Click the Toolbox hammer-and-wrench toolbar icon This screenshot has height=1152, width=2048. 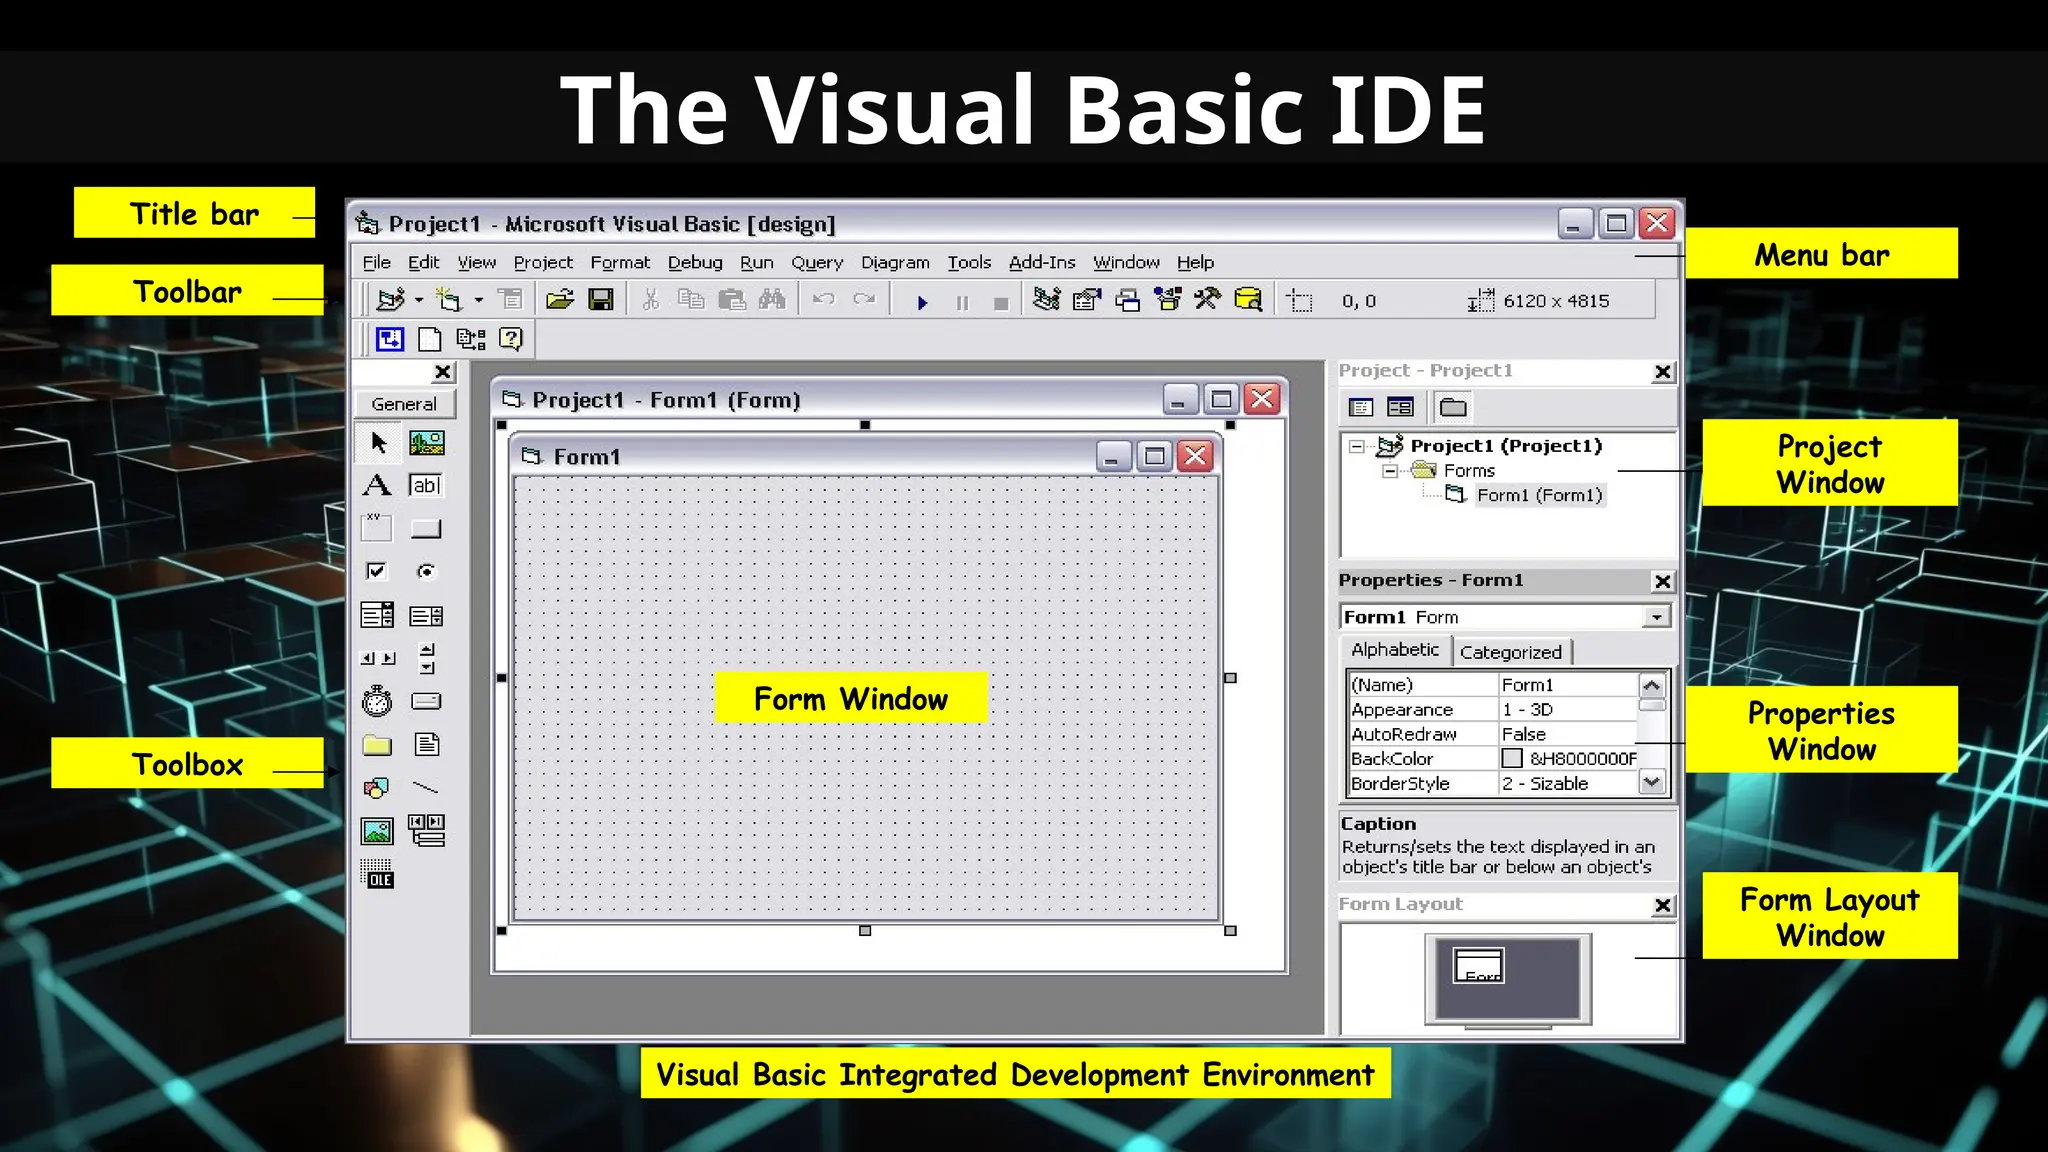point(1208,300)
